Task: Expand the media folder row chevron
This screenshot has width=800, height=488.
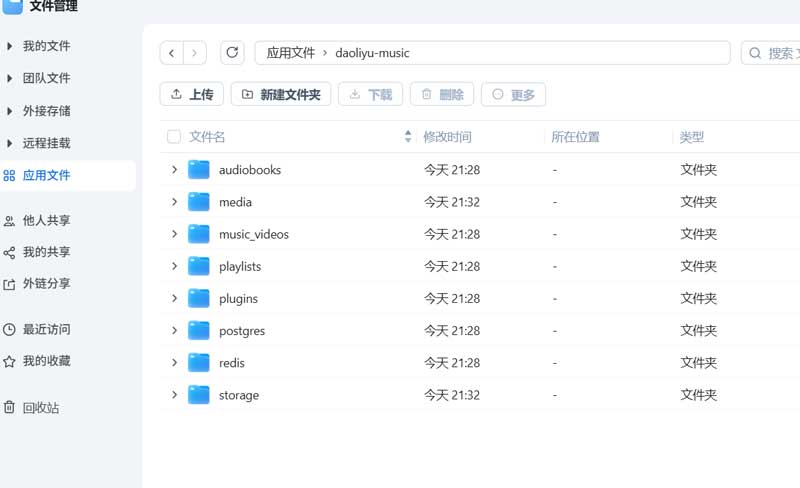Action: [174, 202]
